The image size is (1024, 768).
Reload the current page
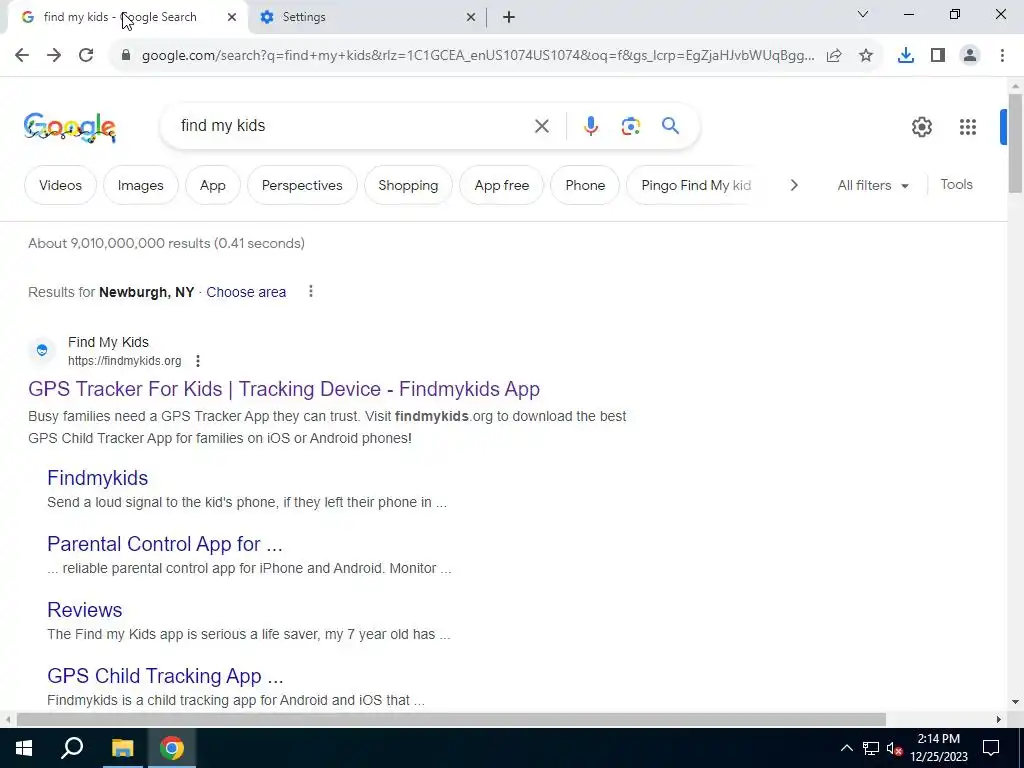coord(86,56)
